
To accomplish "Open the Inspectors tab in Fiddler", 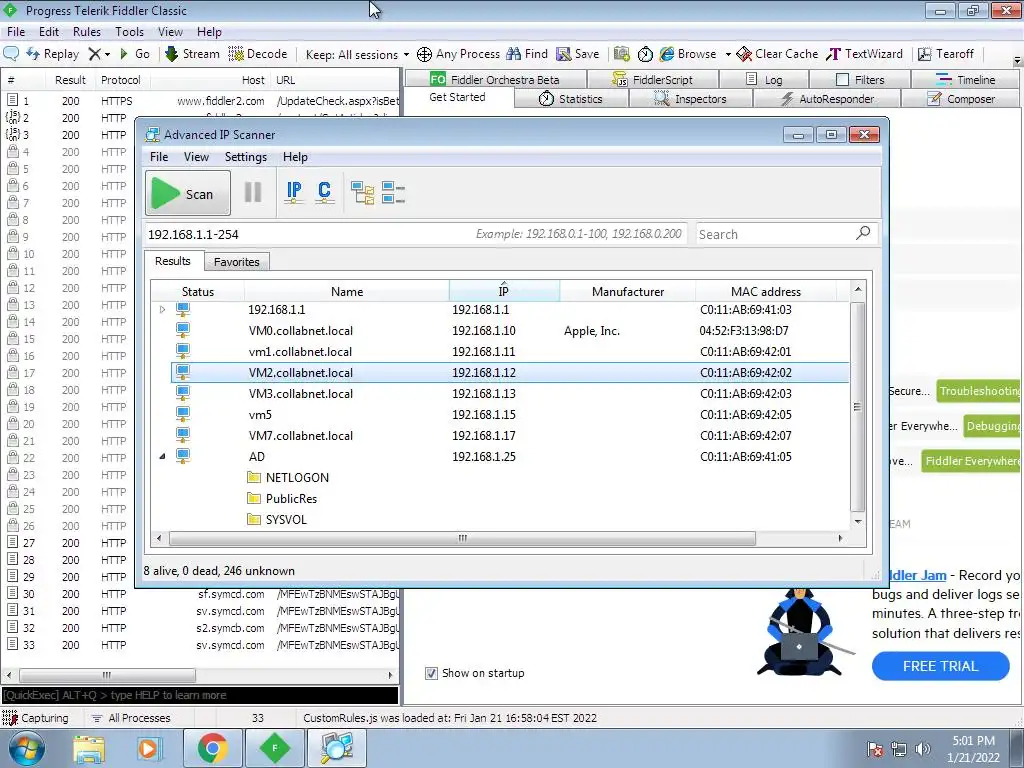I will tap(690, 99).
